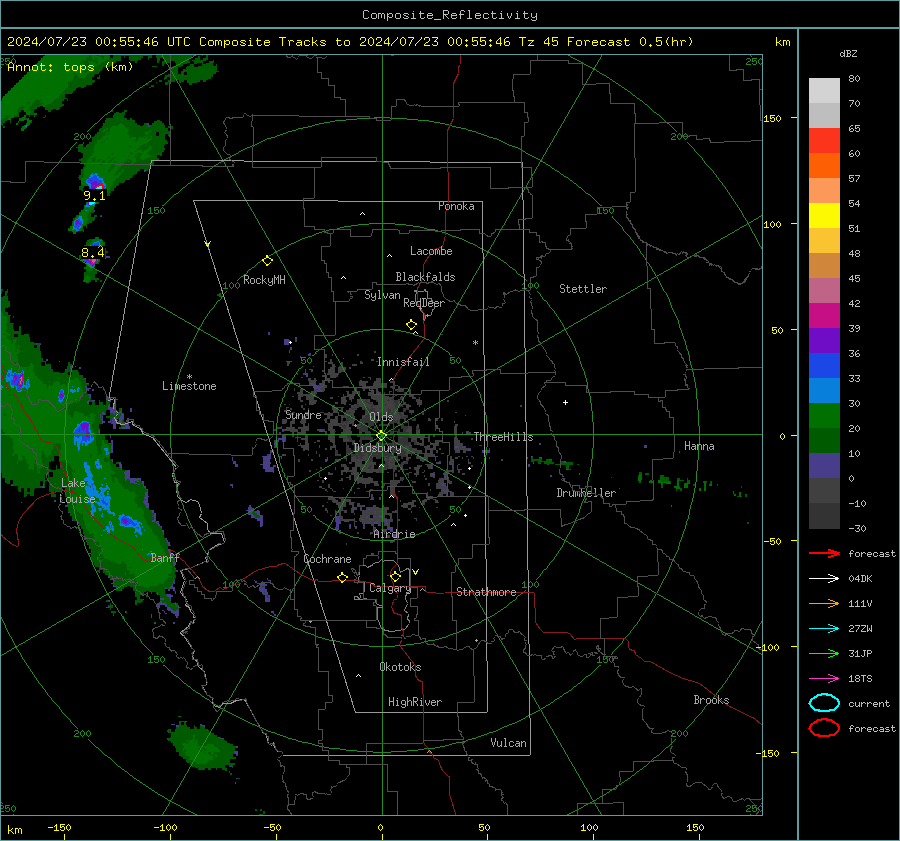The height and width of the screenshot is (841, 900).
Task: Click the Hanna town label
Action: point(699,446)
